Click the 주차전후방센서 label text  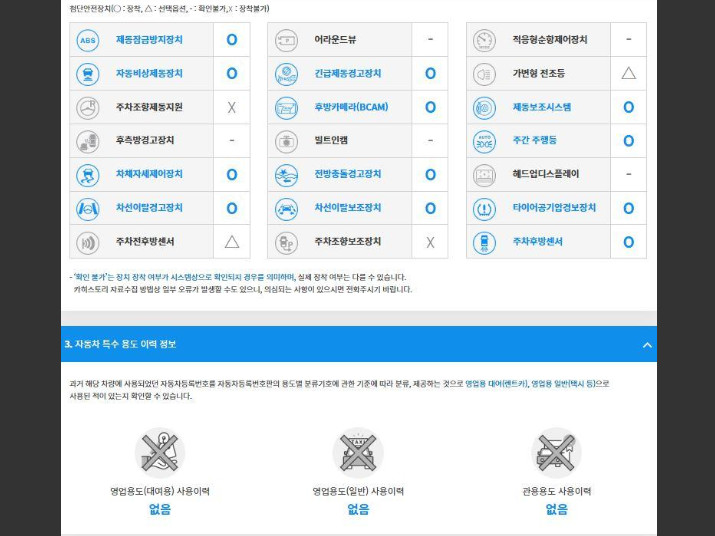pyautogui.click(x=145, y=241)
